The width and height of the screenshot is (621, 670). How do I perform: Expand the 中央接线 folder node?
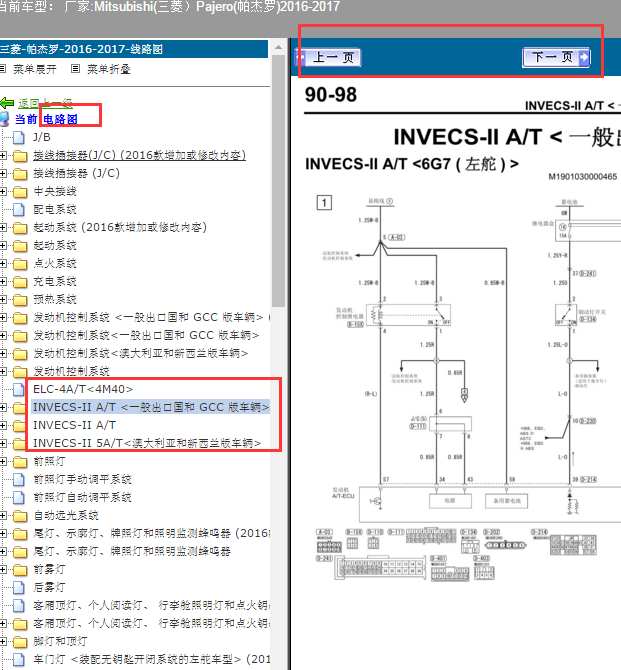point(3,191)
